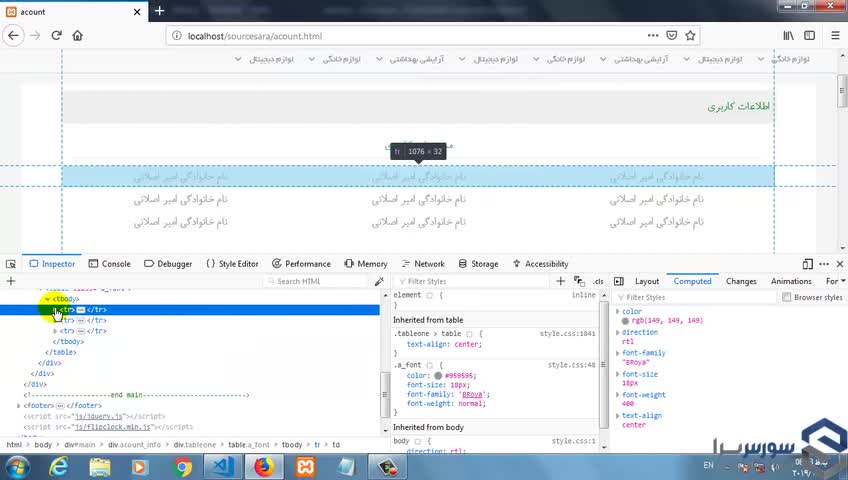Expand computed text-align property arrow
The image size is (848, 480).
(618, 416)
